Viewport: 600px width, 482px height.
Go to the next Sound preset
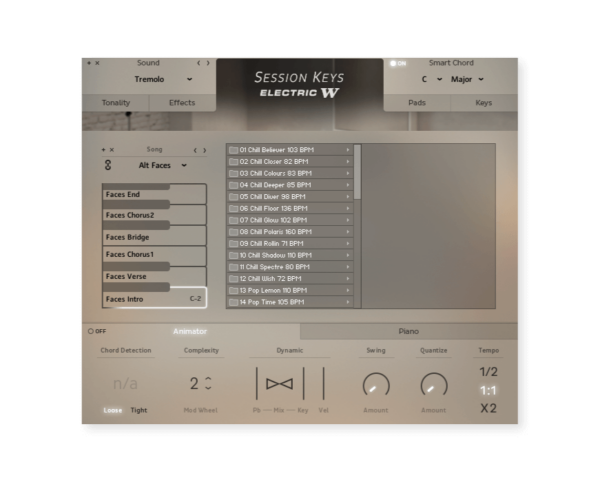click(208, 63)
